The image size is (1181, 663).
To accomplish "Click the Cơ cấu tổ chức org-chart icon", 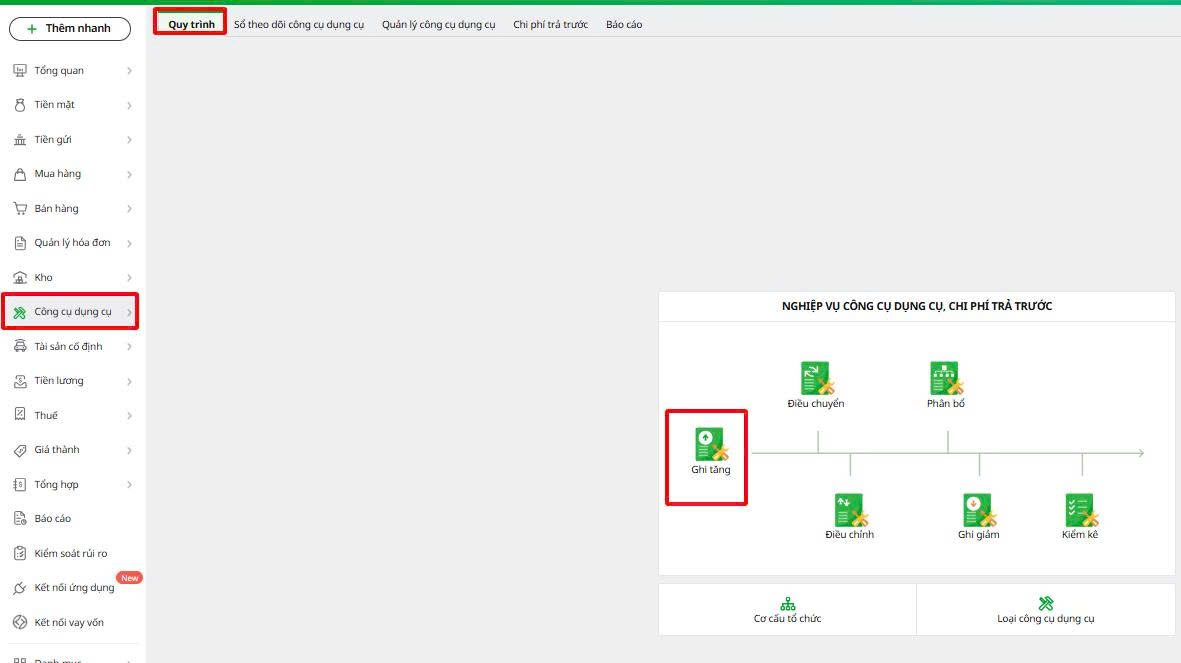I will 788,604.
